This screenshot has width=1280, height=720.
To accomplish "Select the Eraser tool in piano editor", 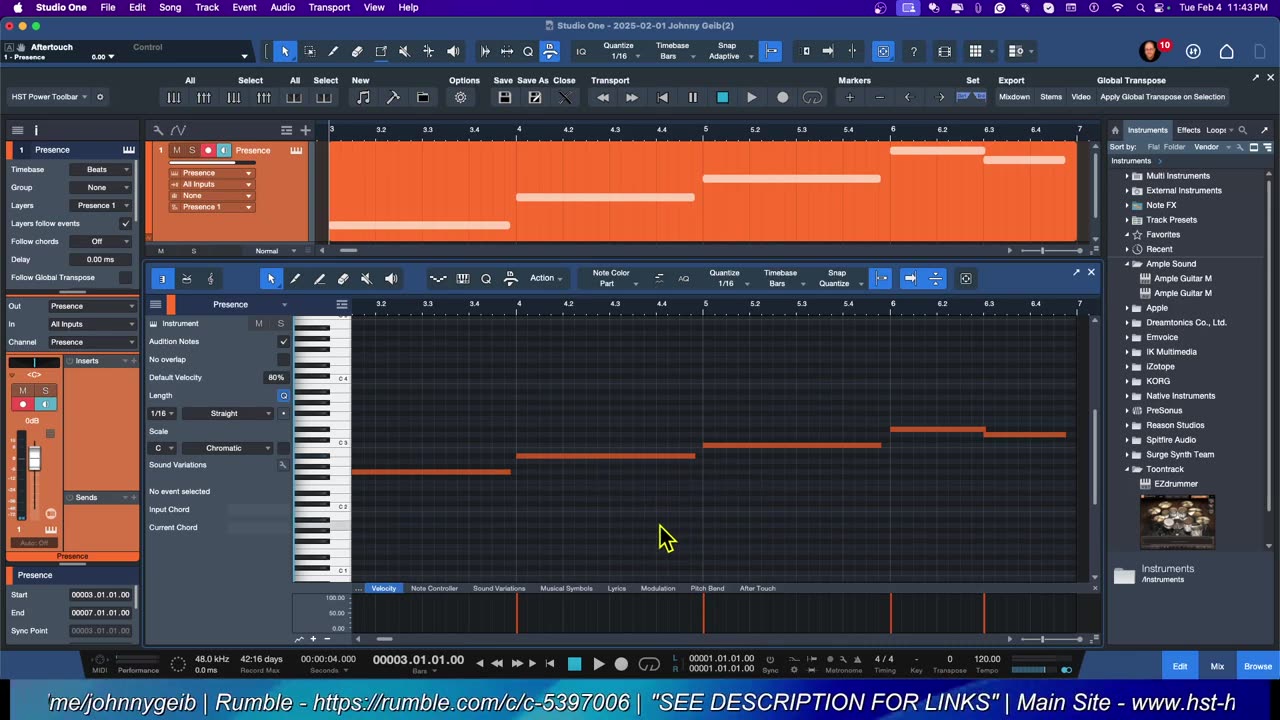I will click(343, 279).
